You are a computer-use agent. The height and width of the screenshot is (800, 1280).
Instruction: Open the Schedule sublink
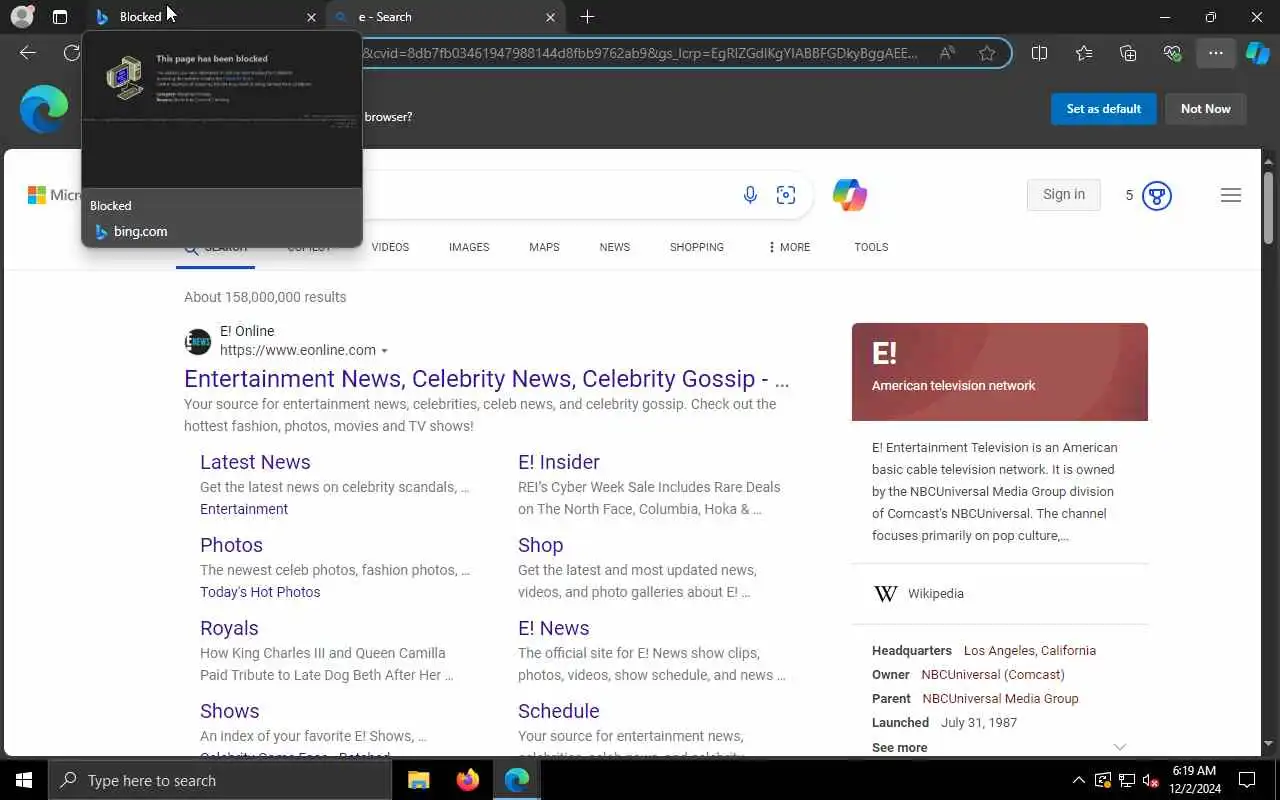[559, 711]
